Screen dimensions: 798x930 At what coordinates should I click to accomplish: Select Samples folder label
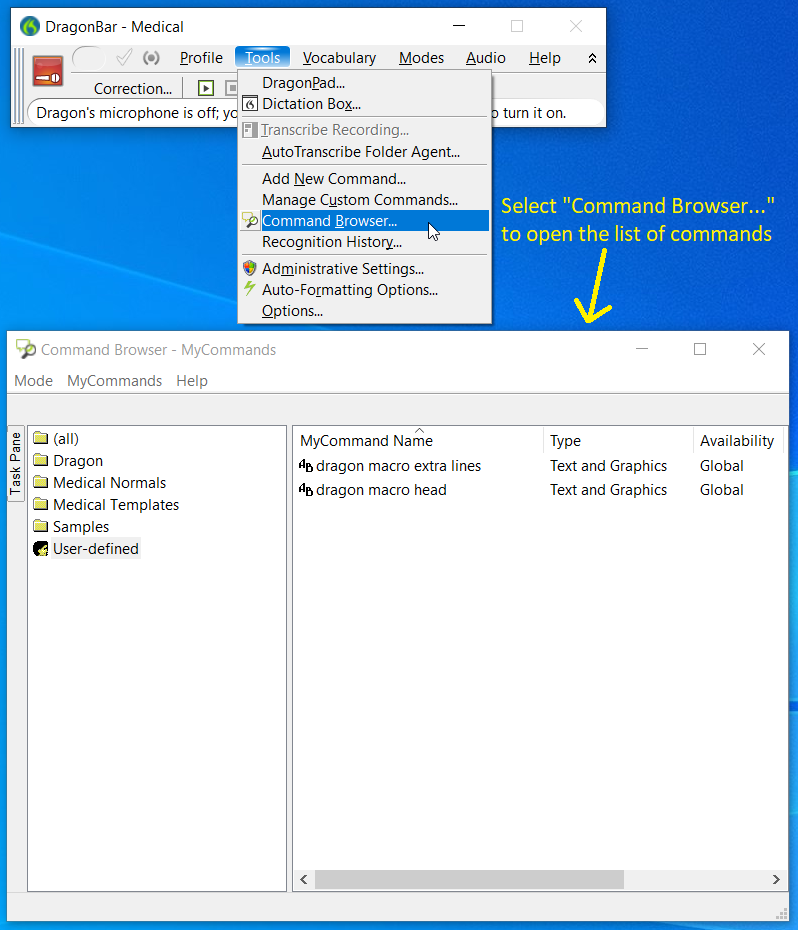81,526
